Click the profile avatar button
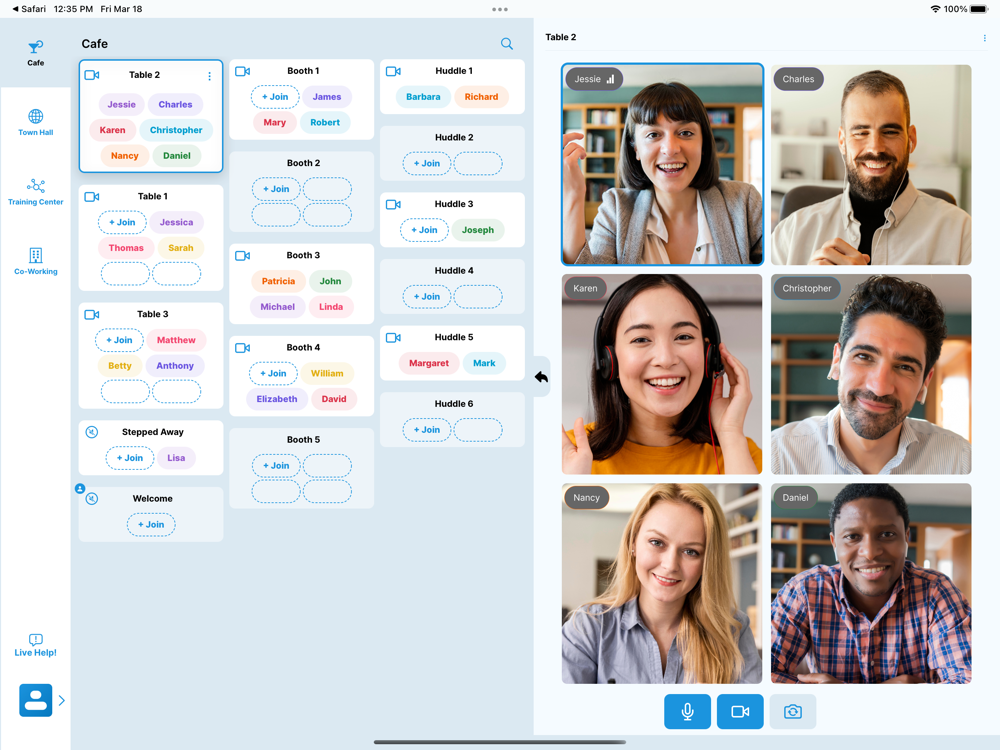The height and width of the screenshot is (750, 1000). click(36, 700)
